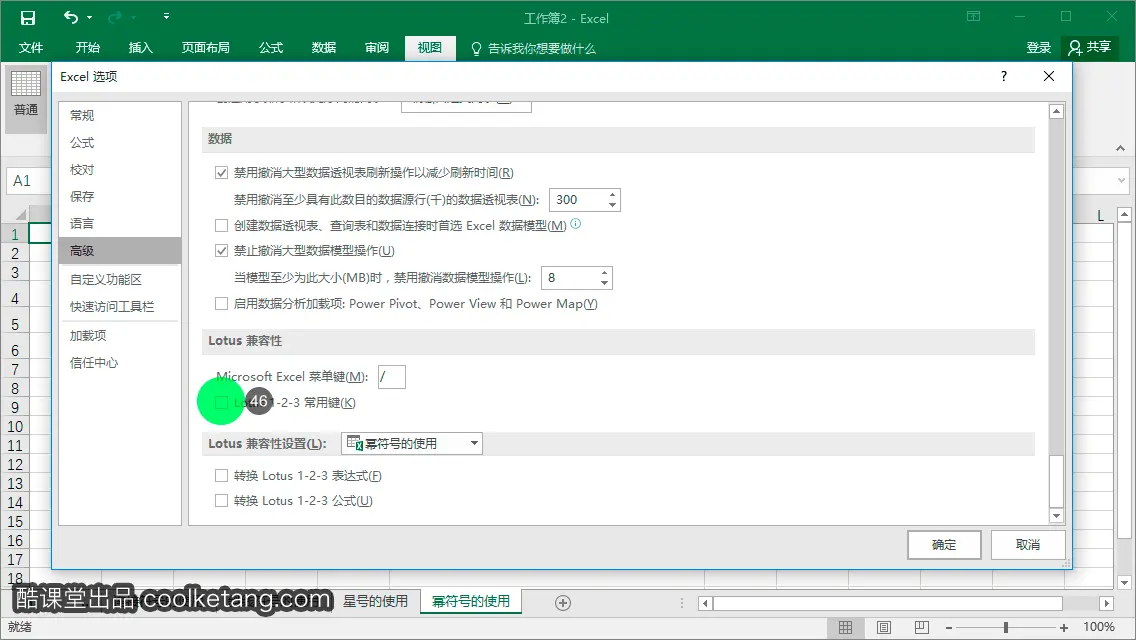Select Formulas category in options list
This screenshot has height=640, width=1136.
coord(120,143)
